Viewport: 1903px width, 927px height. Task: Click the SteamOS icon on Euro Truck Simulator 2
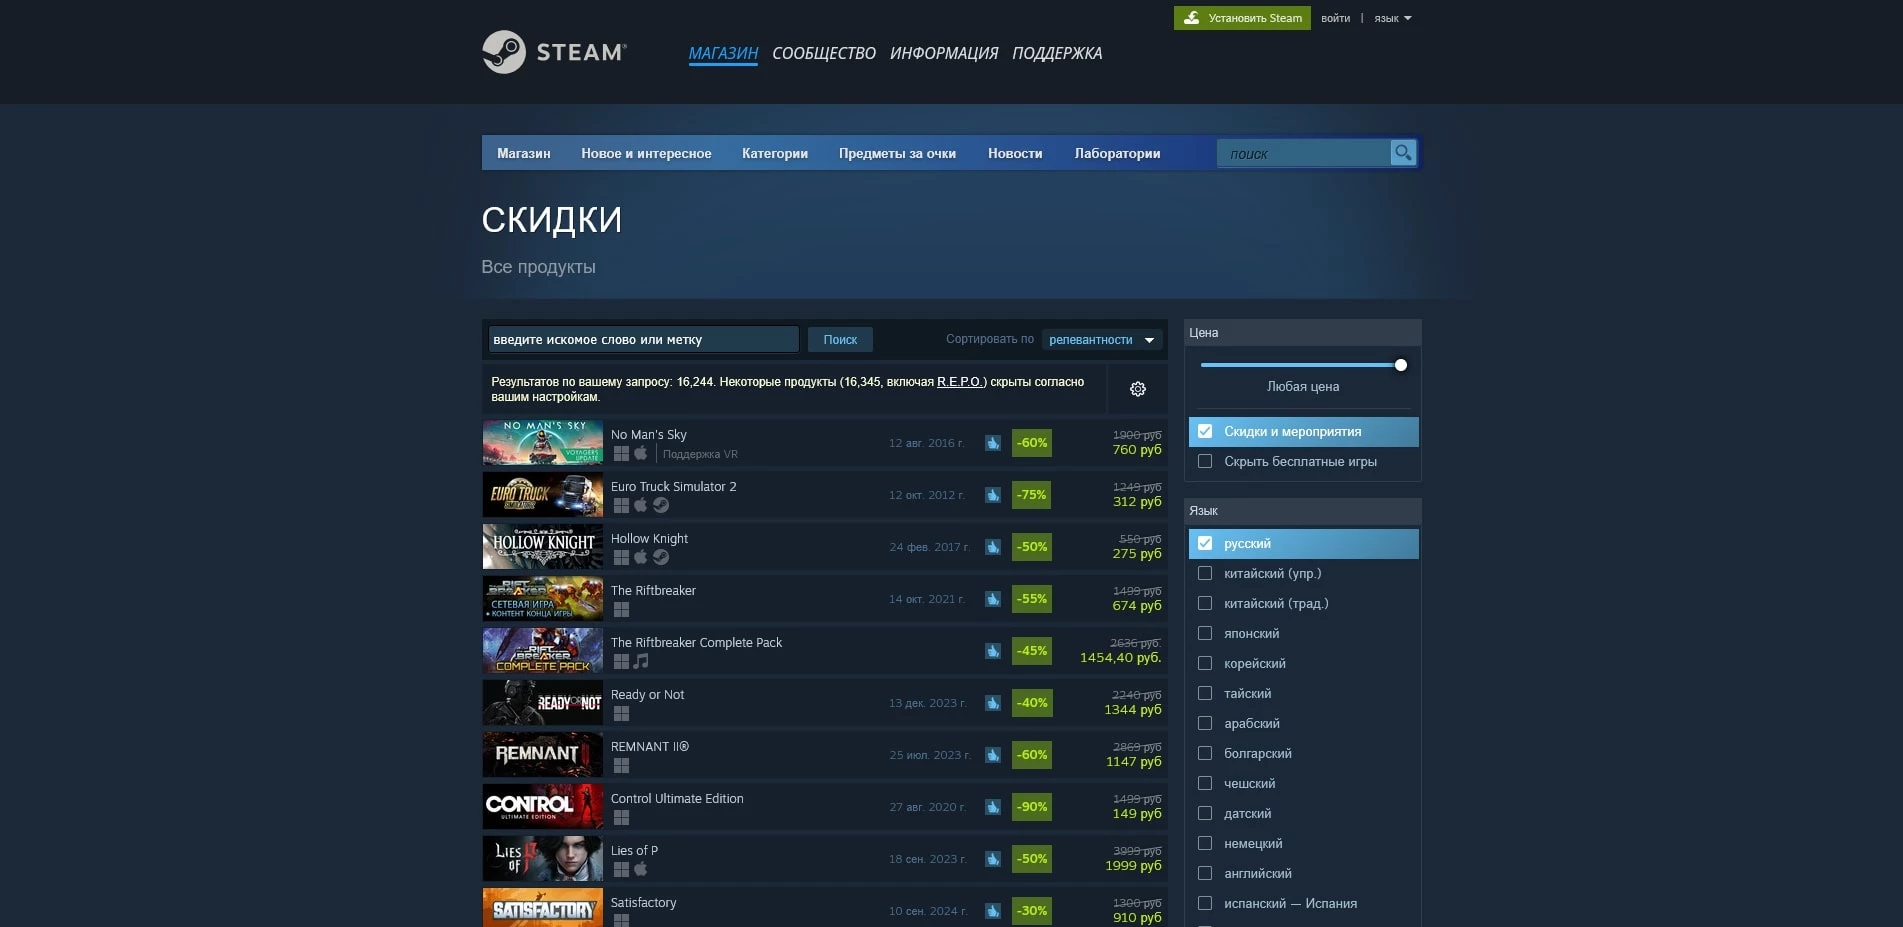point(660,505)
